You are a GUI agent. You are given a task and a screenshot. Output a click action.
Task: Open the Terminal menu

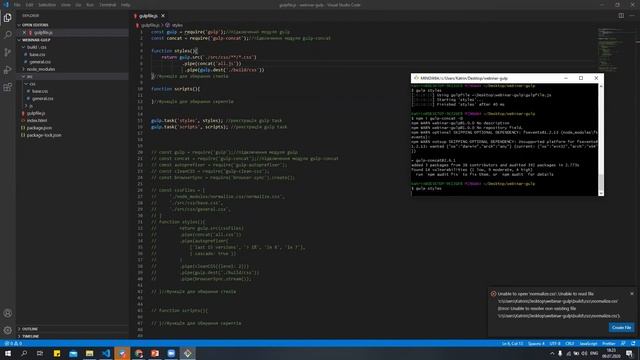pyautogui.click(x=107, y=5)
